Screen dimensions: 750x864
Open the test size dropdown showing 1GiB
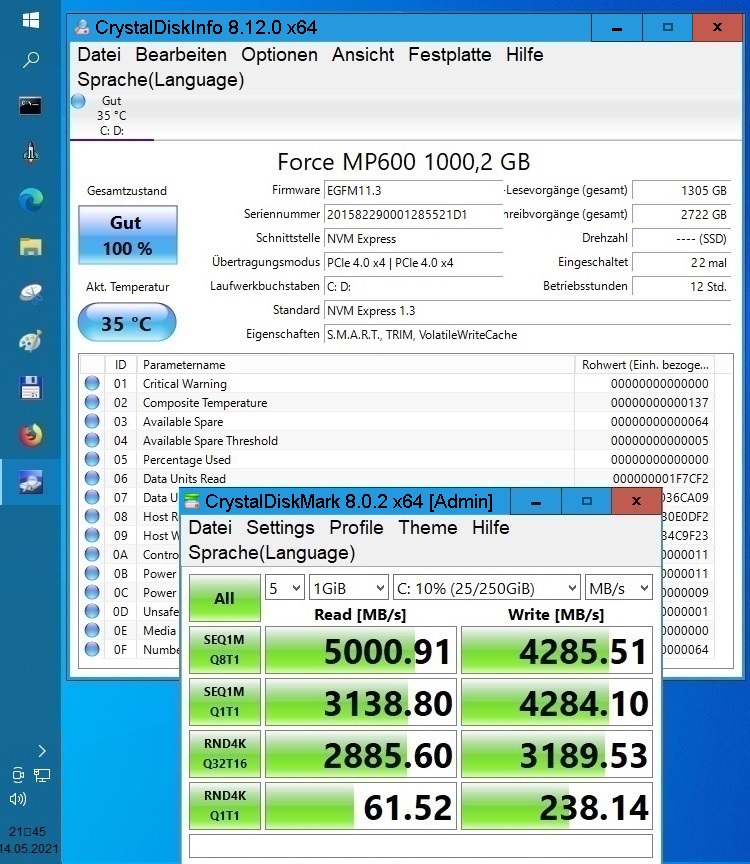(349, 588)
